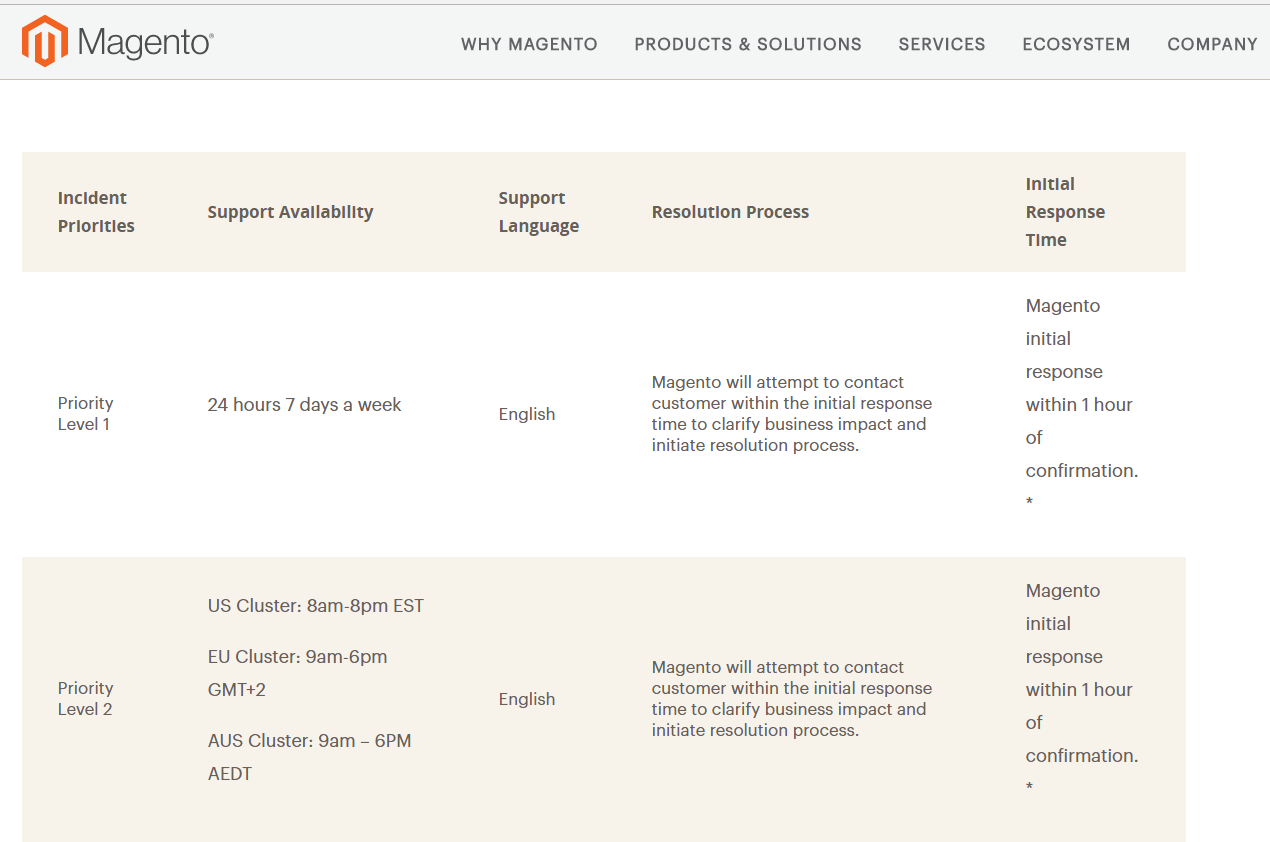Click English in the Priority Level 2 row

[527, 699]
